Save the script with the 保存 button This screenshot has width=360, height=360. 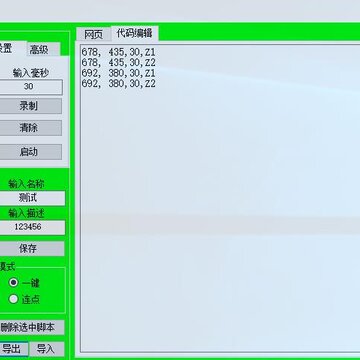coord(31,249)
